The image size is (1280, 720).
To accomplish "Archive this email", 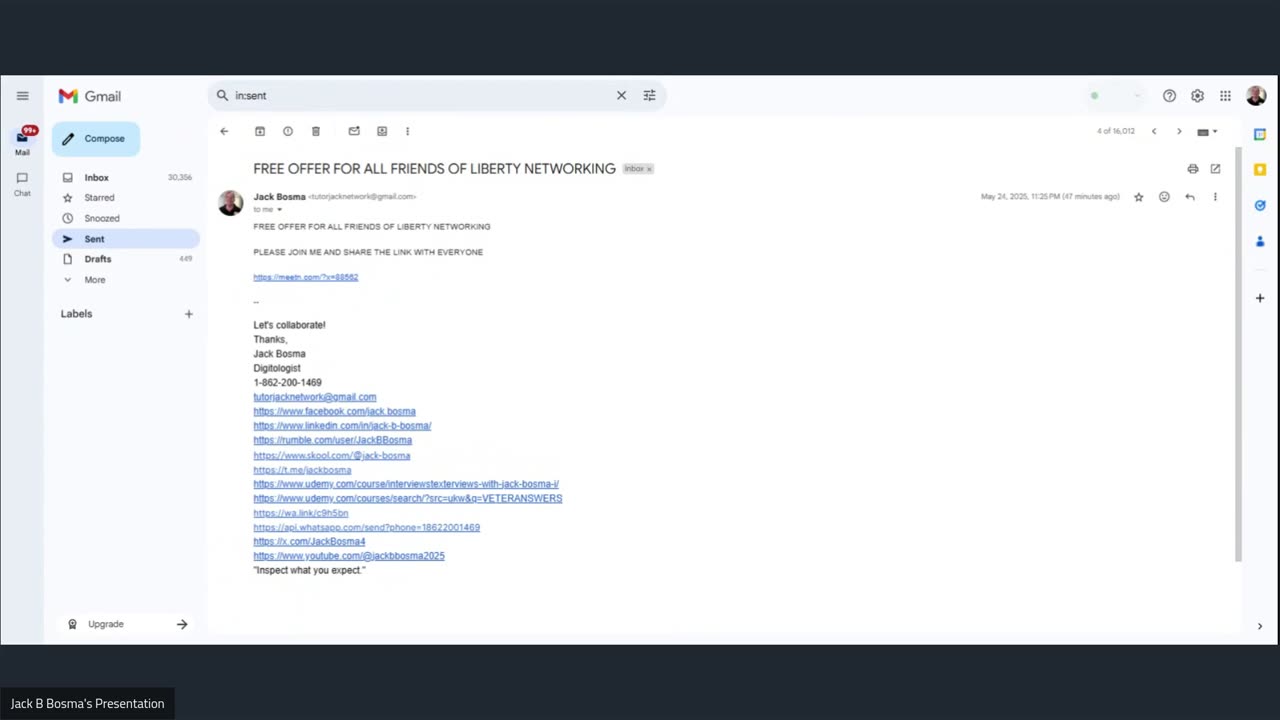I will (260, 131).
